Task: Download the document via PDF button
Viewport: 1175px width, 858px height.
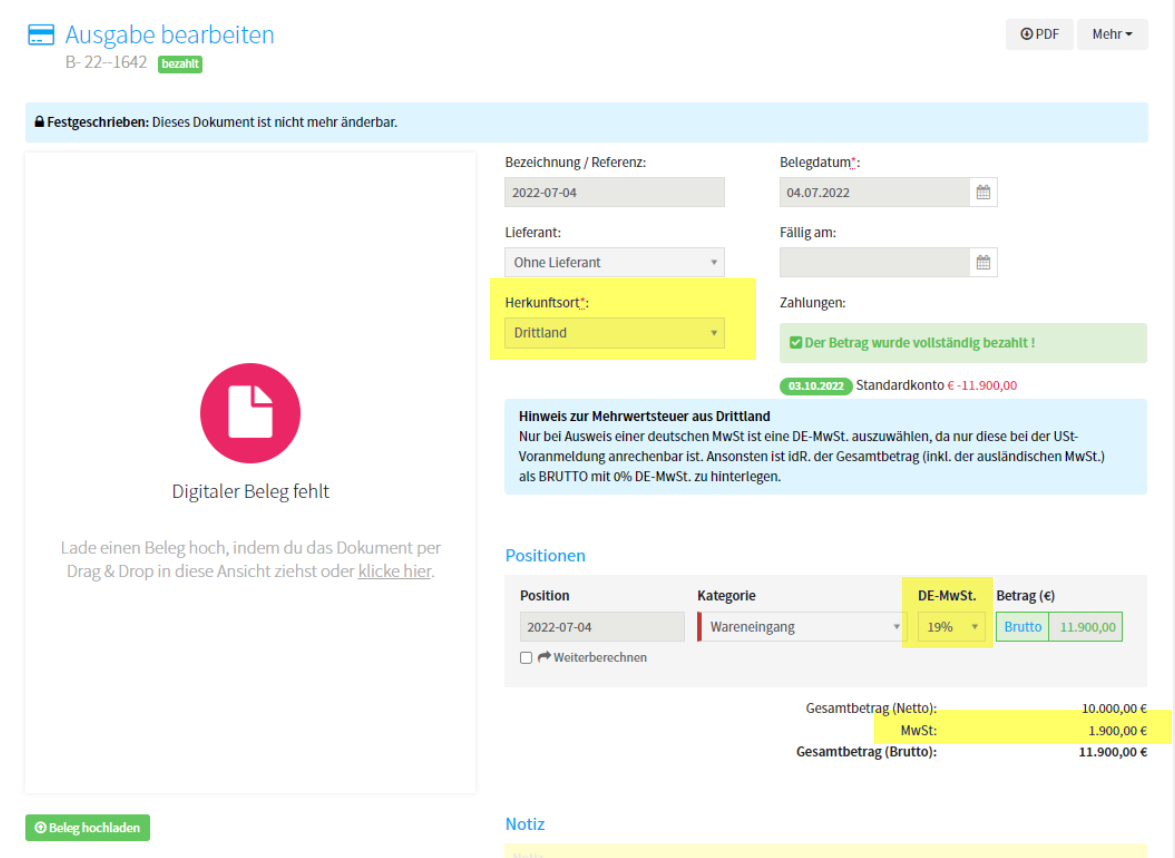Action: point(1039,34)
